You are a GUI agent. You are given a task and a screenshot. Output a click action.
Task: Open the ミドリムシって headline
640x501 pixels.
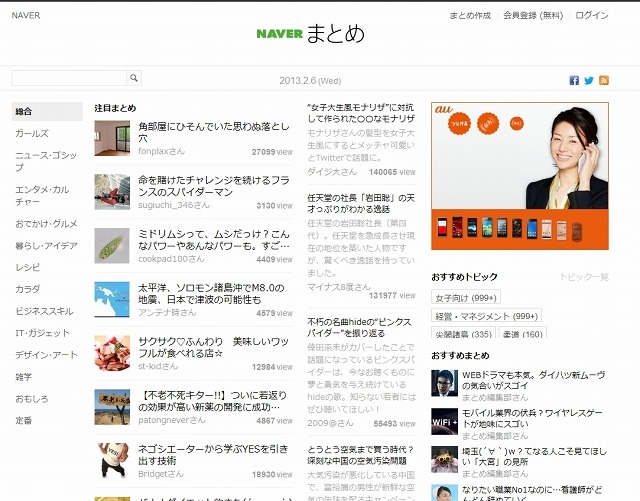coord(214,240)
